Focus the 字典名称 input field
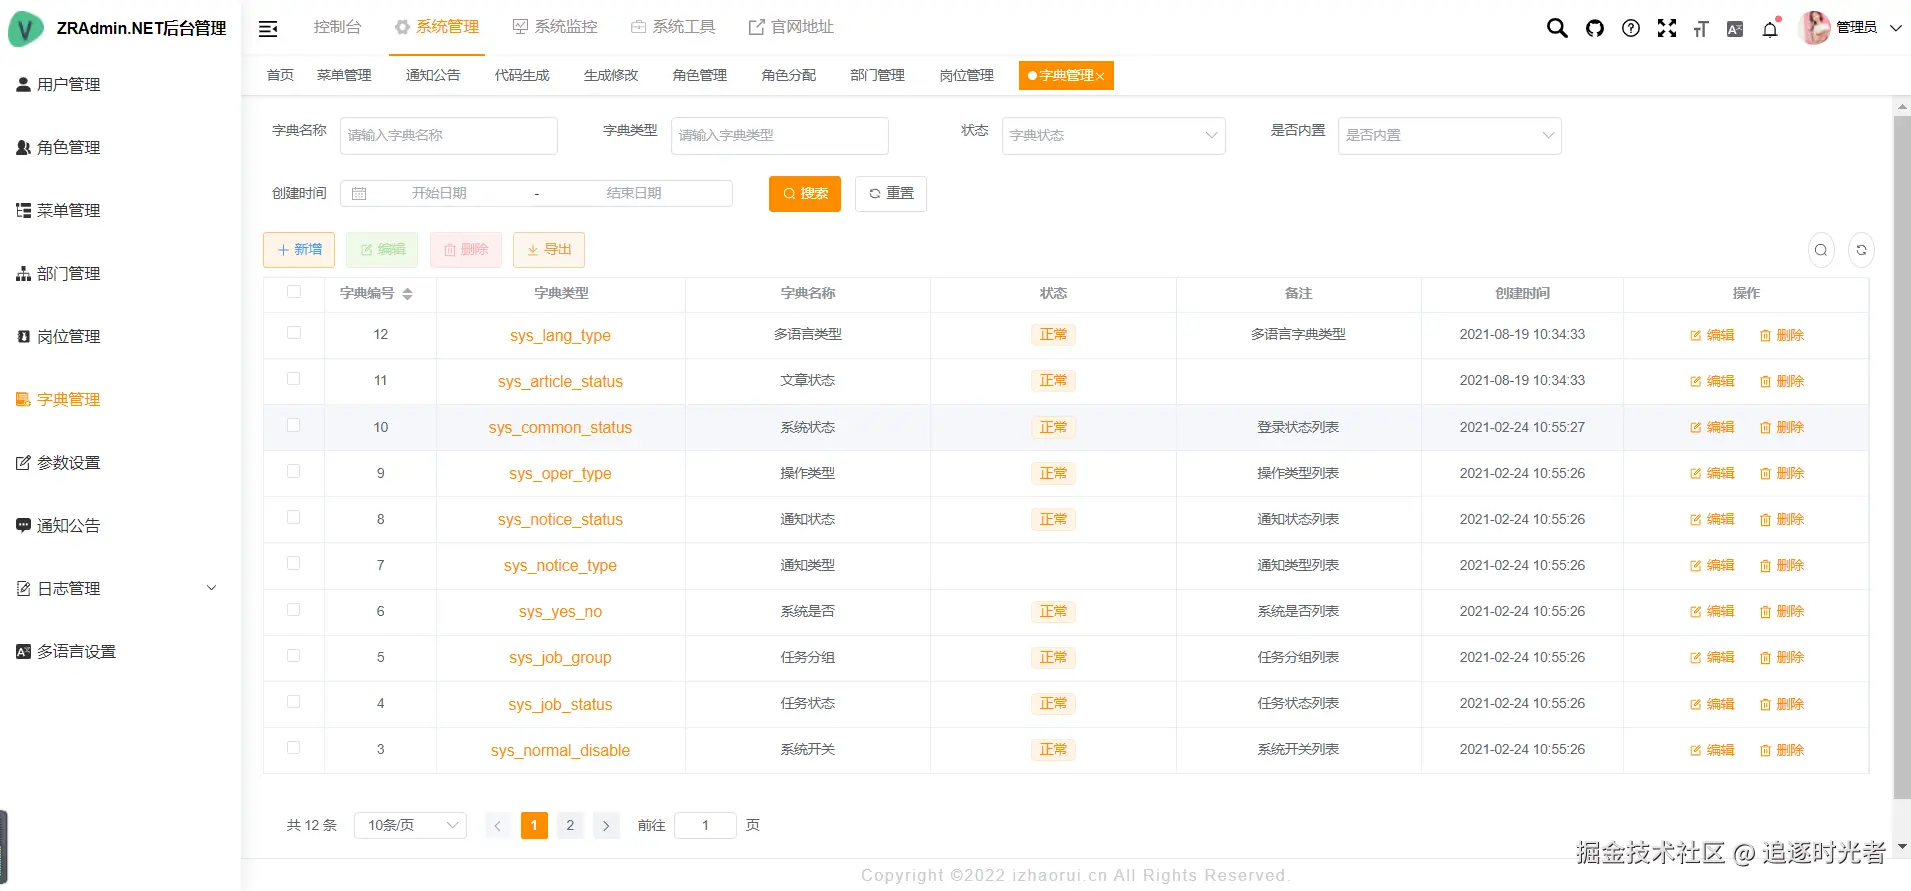 click(x=449, y=135)
